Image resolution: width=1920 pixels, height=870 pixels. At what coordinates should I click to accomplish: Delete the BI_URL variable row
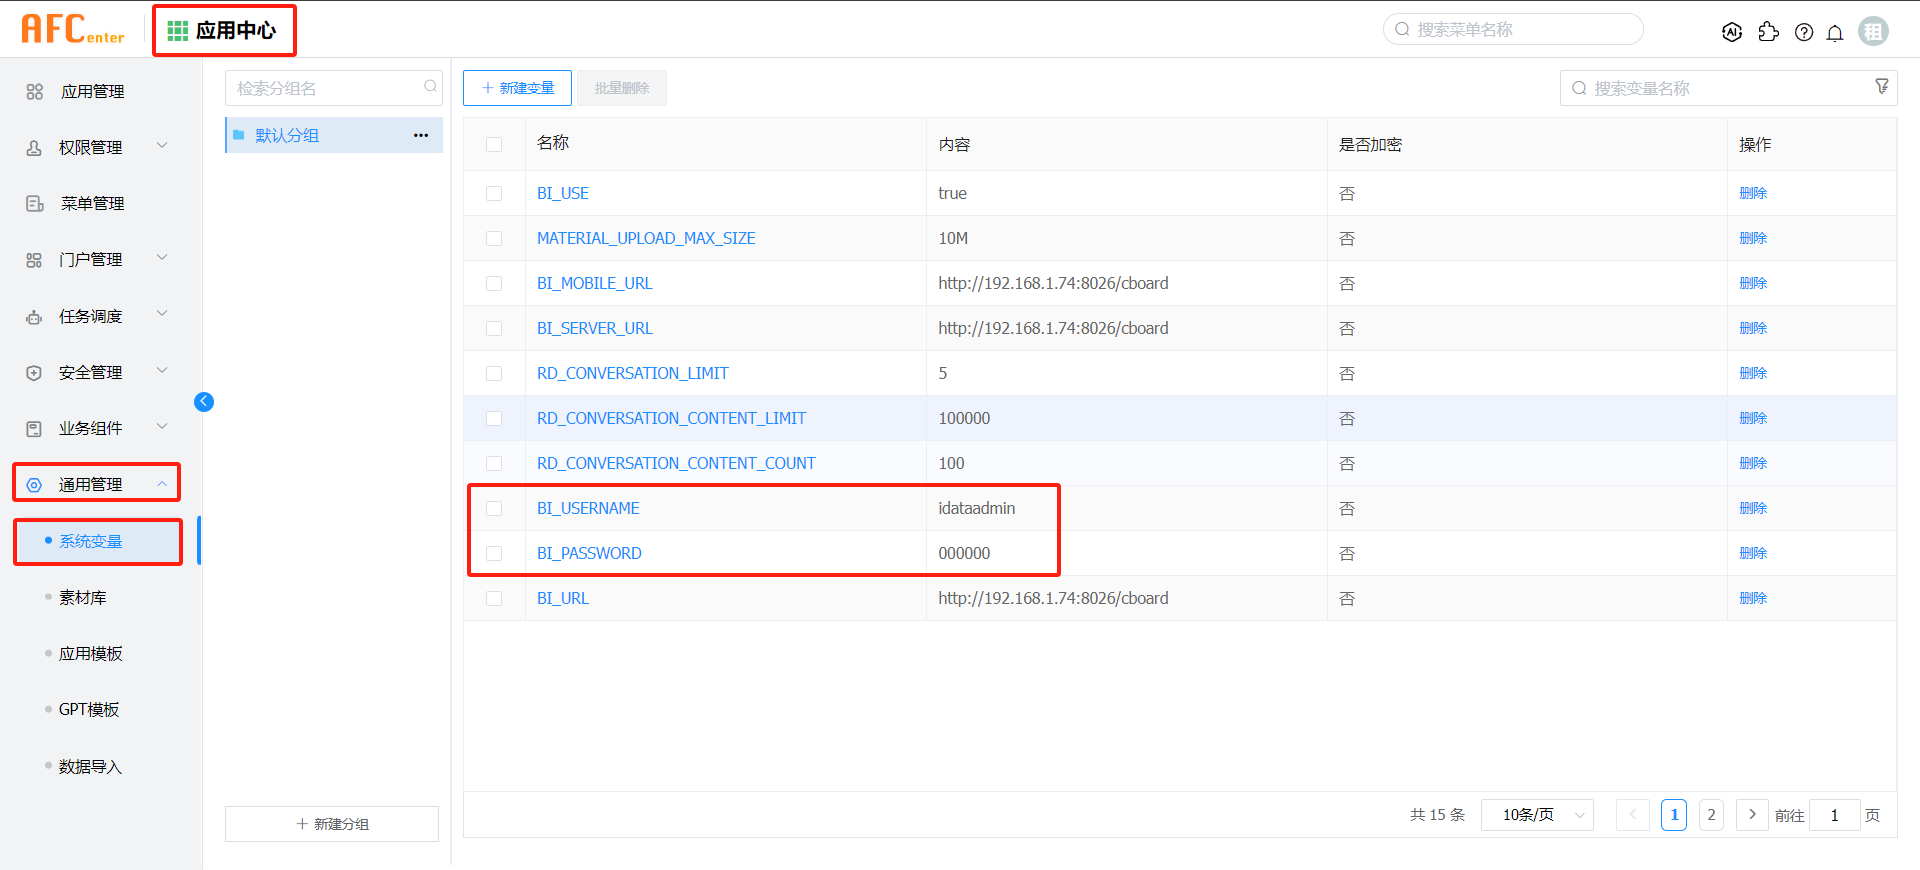click(x=1753, y=598)
